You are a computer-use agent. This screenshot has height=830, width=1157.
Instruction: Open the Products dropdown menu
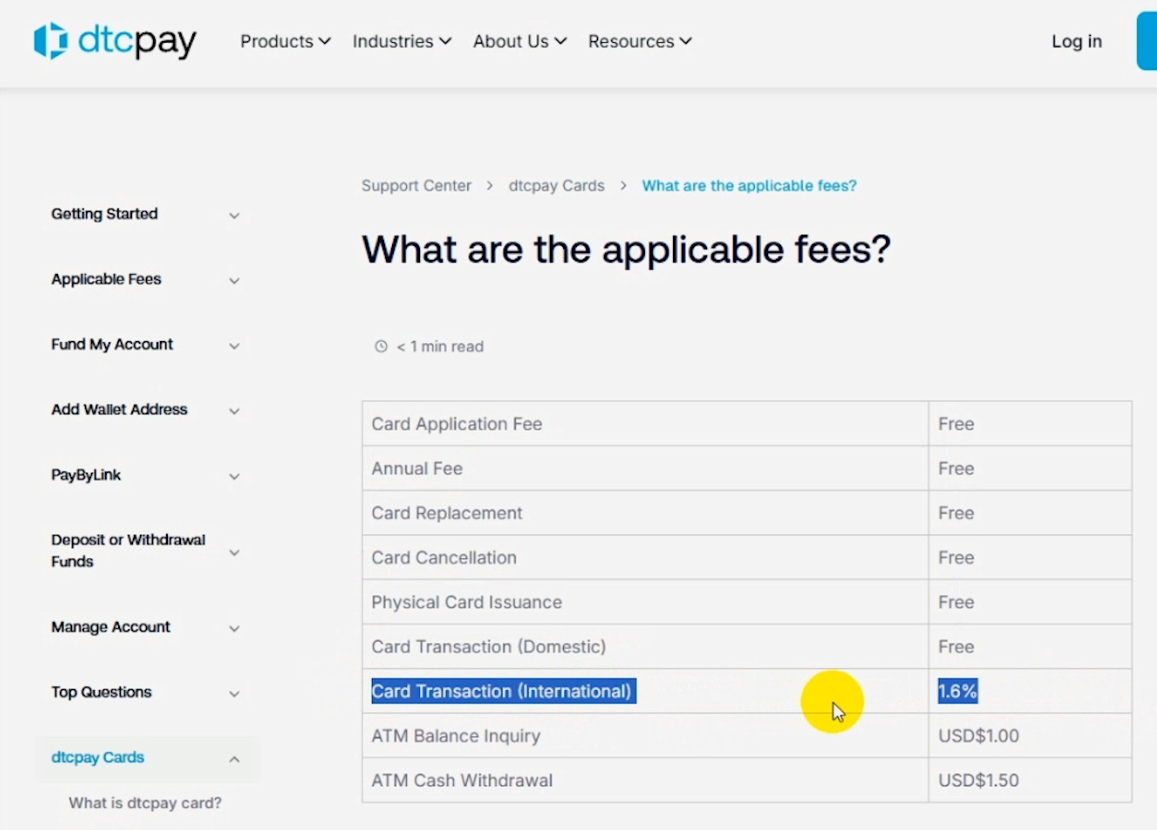coord(285,41)
